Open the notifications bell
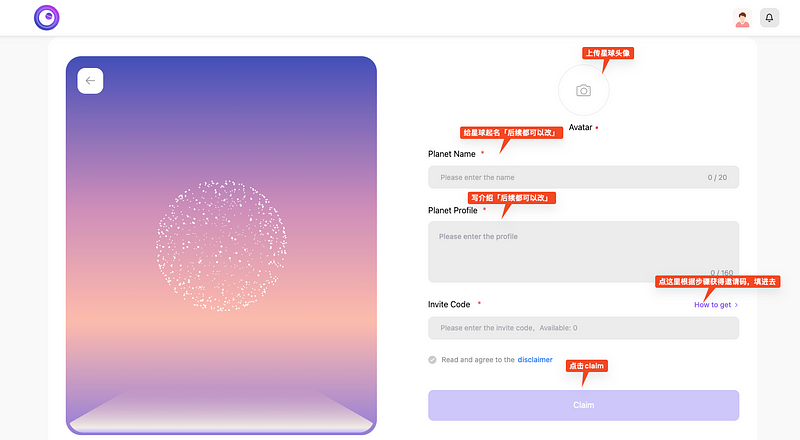 [769, 17]
